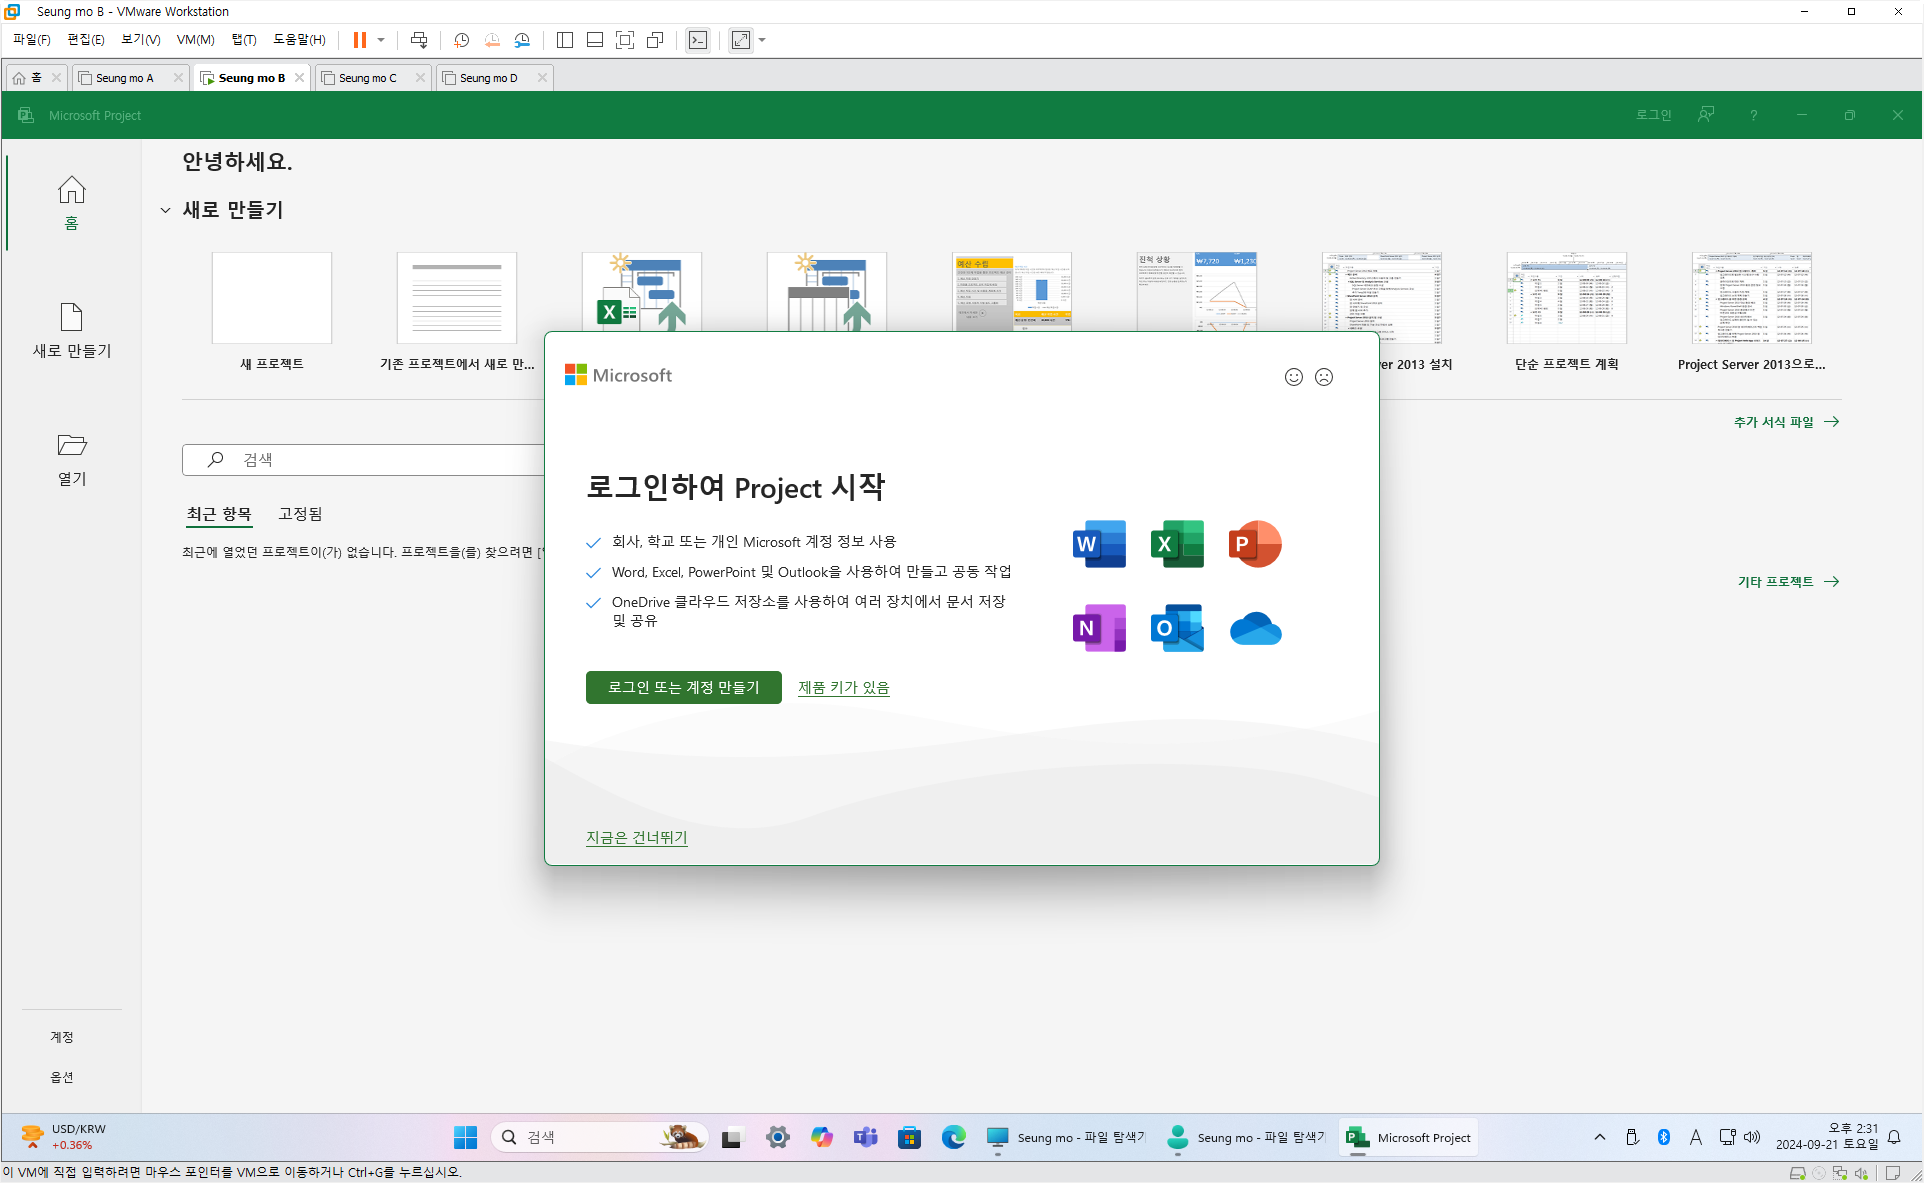Open the New (새로 만들기) sidebar icon
The image size is (1924, 1183).
[71, 318]
